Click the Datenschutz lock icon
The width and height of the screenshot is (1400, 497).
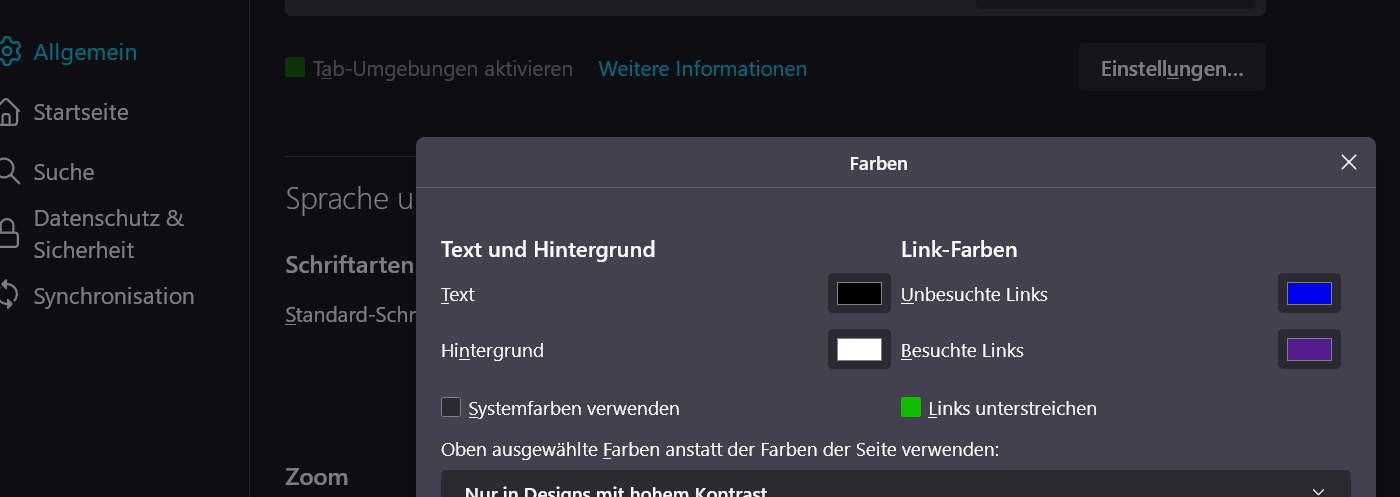click(x=9, y=234)
